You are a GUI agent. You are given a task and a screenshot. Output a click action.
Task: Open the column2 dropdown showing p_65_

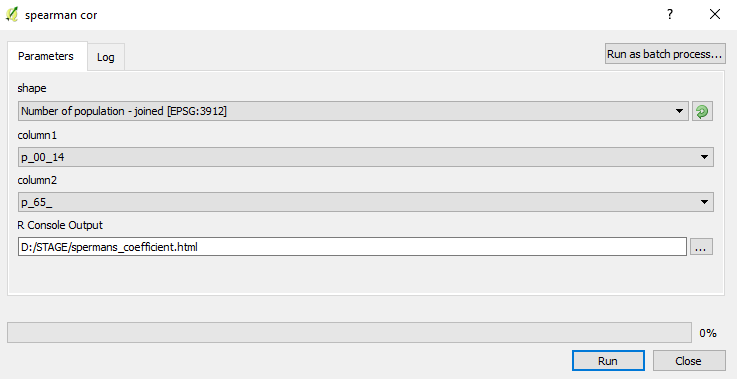(366, 202)
